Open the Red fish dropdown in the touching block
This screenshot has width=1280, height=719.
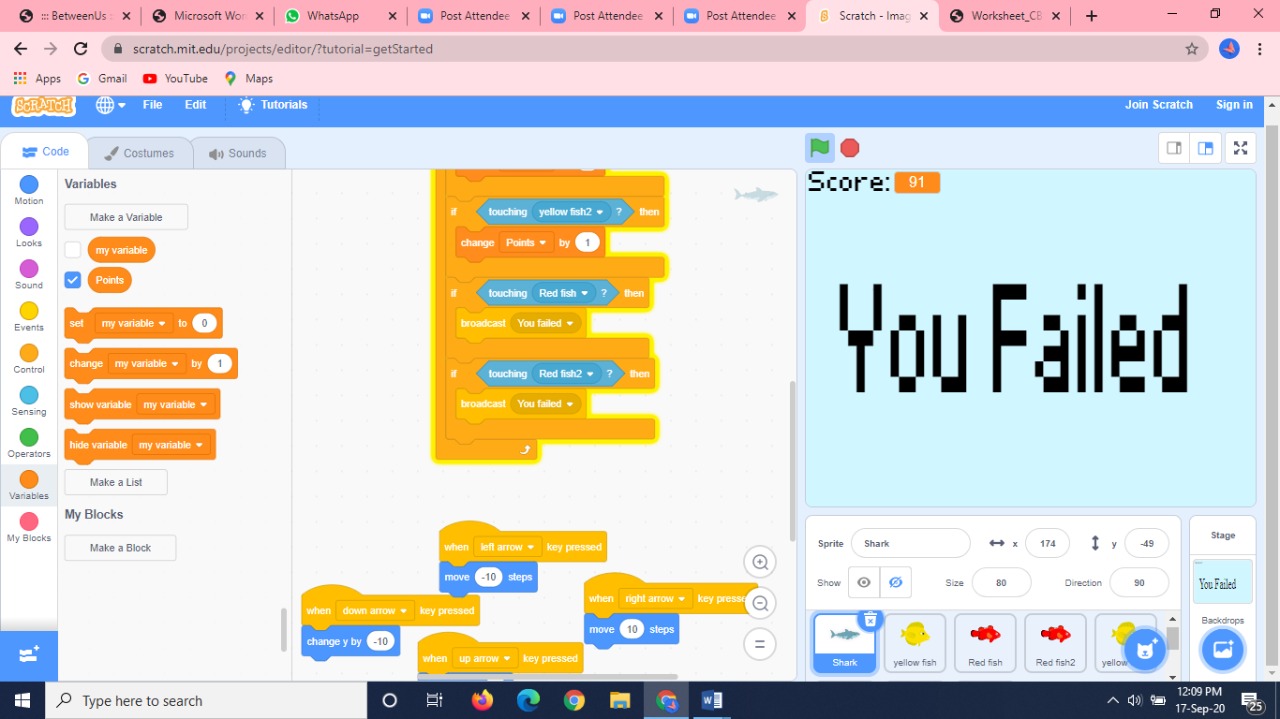tap(563, 292)
